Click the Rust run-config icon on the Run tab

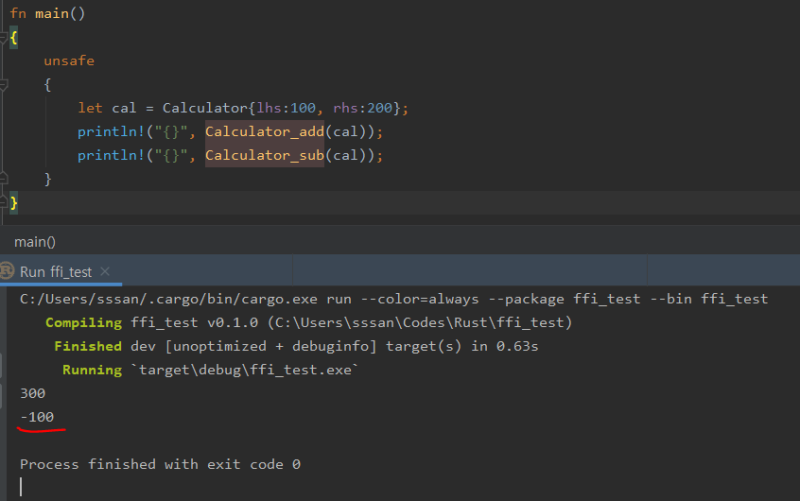[8, 271]
